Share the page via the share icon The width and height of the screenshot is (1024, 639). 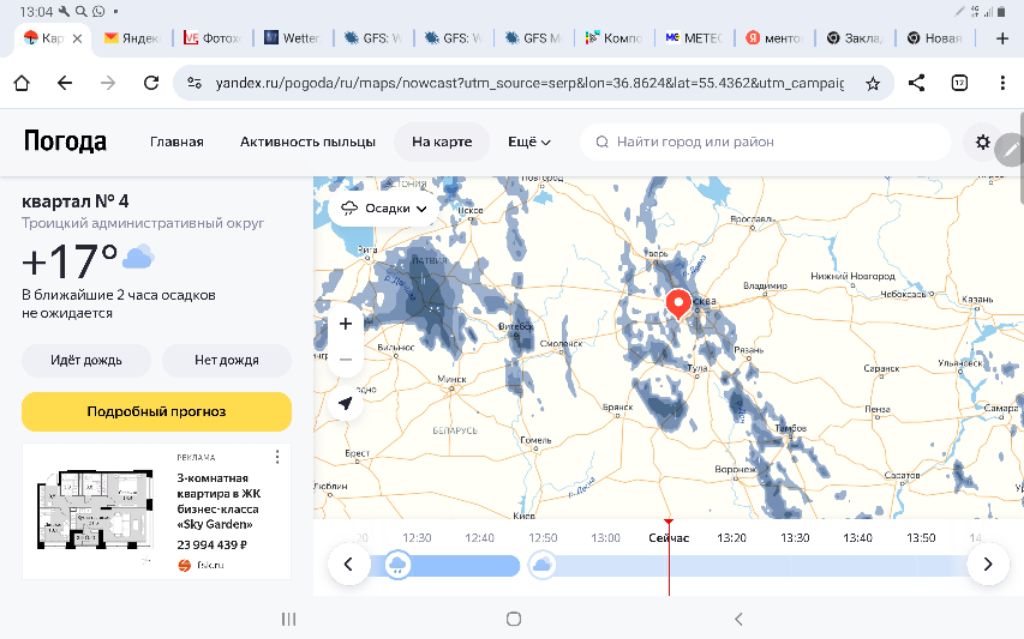(916, 83)
